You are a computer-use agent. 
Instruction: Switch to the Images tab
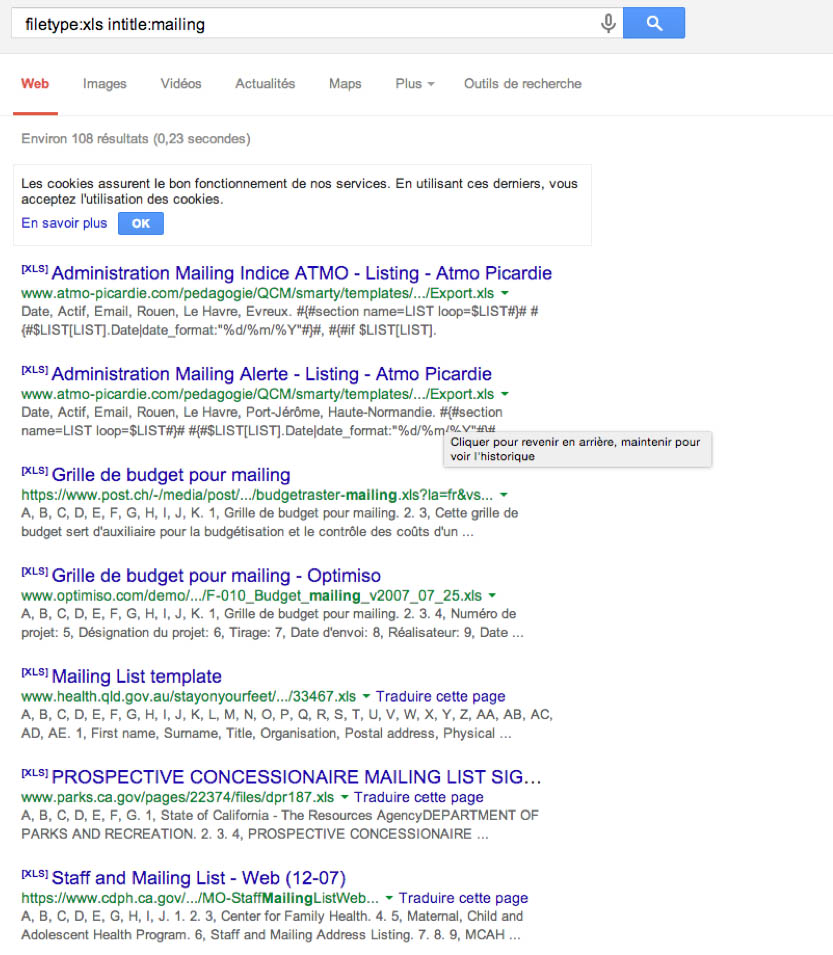(x=105, y=83)
